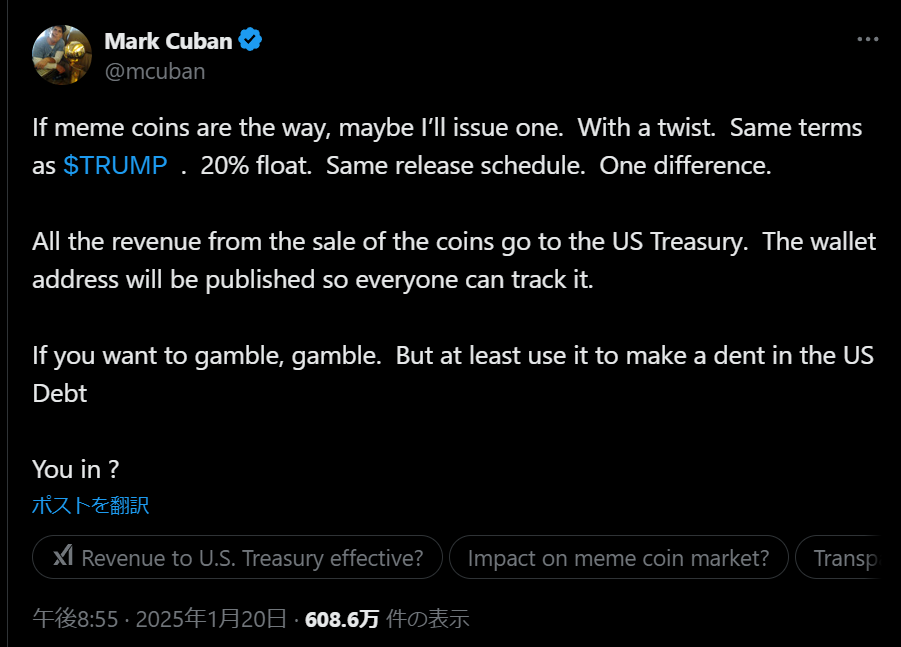Click the date 2025年1月20日
The width and height of the screenshot is (901, 647).
coord(210,619)
